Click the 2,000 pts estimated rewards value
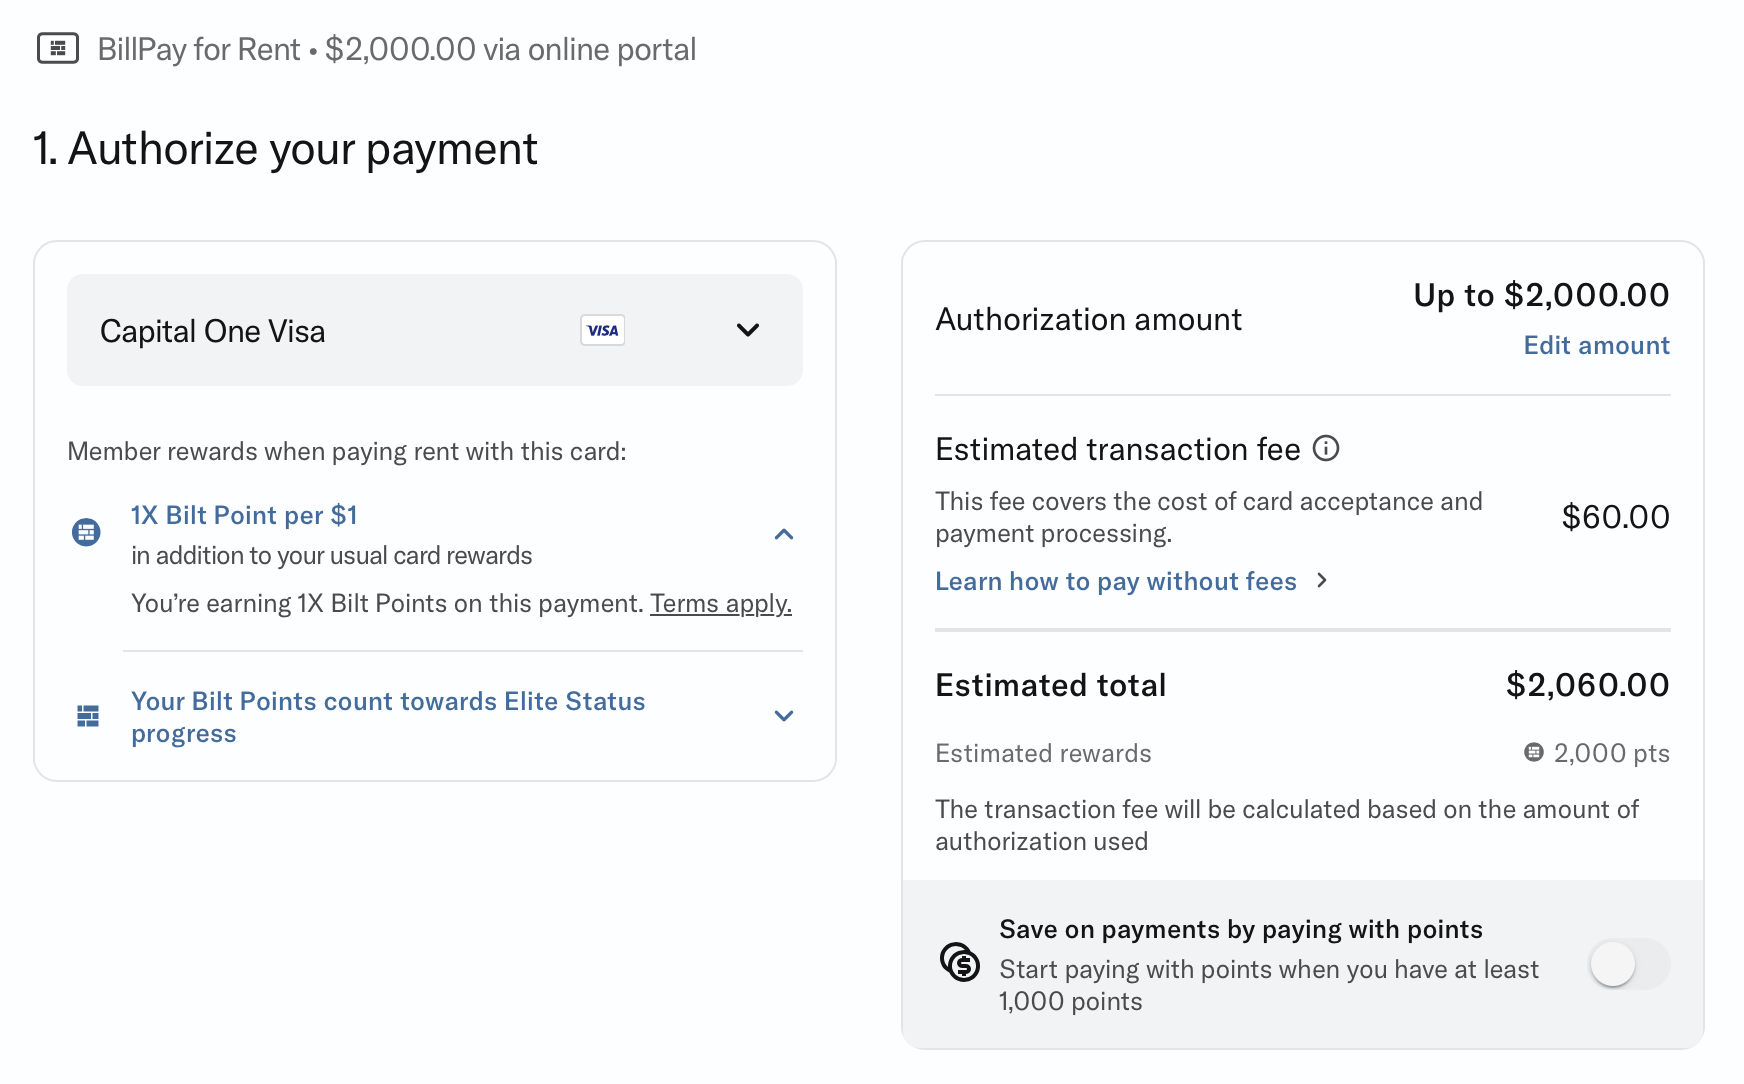Screen dimensions: 1744x1084 (1611, 753)
